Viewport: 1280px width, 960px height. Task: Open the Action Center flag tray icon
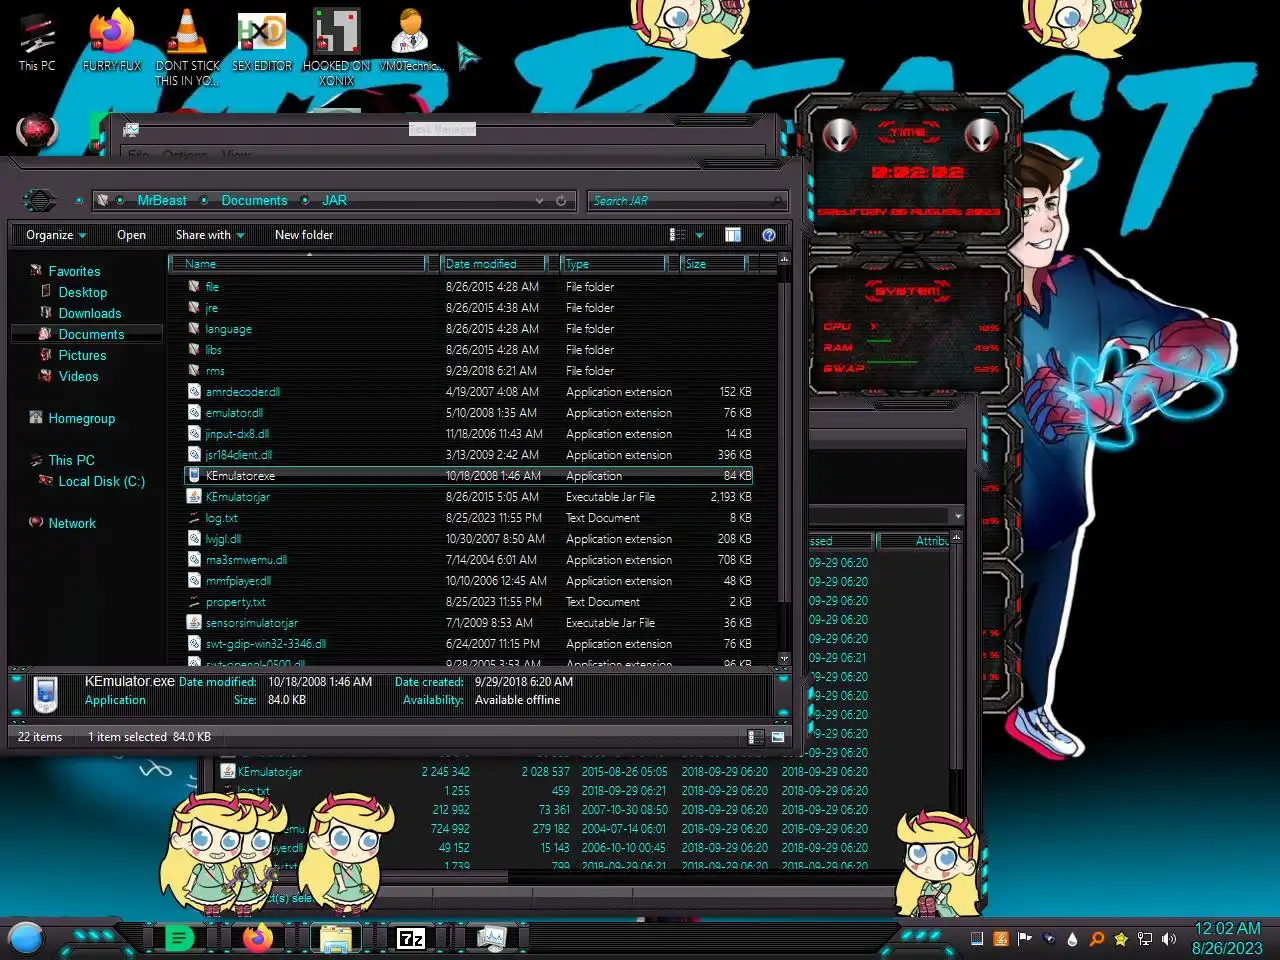click(x=1024, y=939)
